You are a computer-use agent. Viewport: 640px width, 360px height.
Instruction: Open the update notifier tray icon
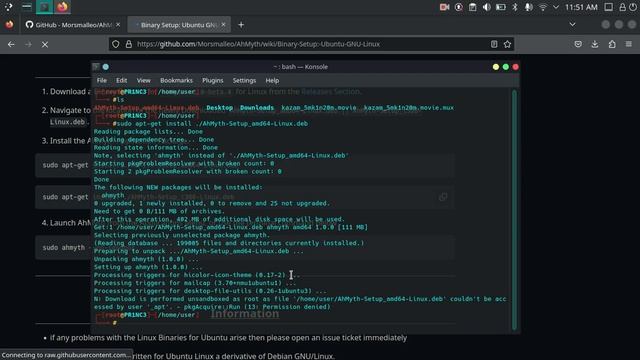[459, 7]
